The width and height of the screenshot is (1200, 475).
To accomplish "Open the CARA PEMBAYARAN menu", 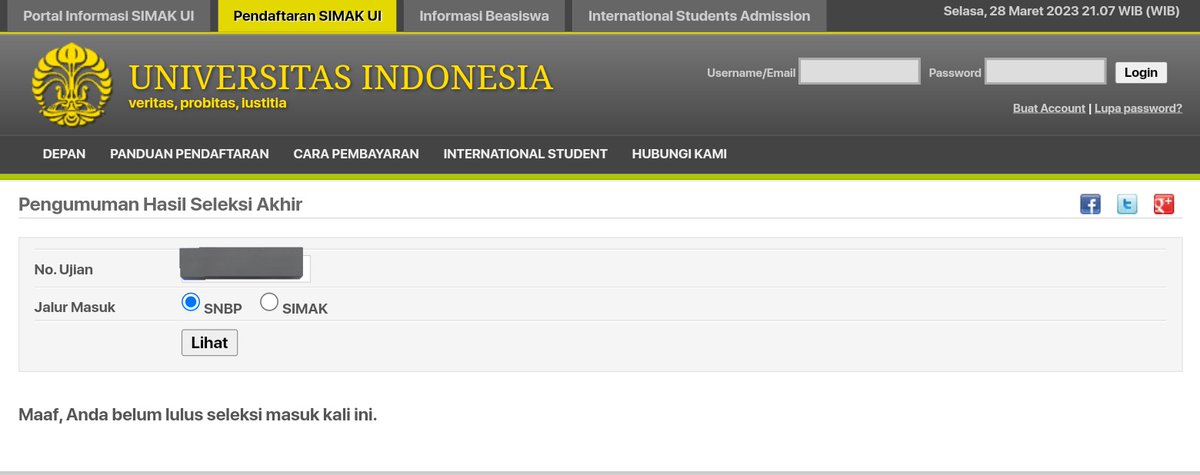I will pos(356,154).
